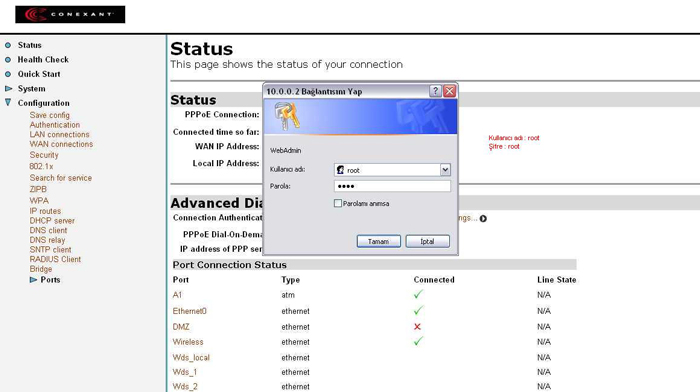This screenshot has width=700, height=392.
Task: Open the DHCP server link
Action: [x=52, y=221]
